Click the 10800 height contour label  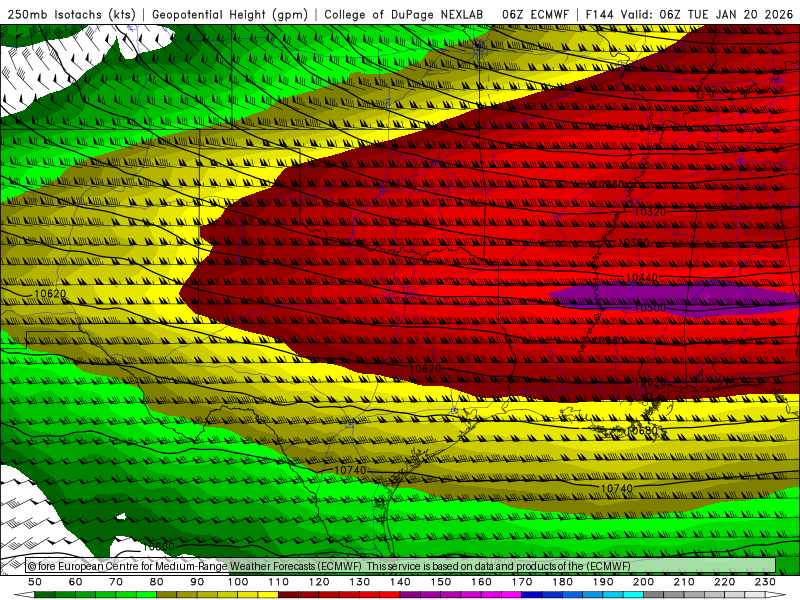click(x=158, y=546)
